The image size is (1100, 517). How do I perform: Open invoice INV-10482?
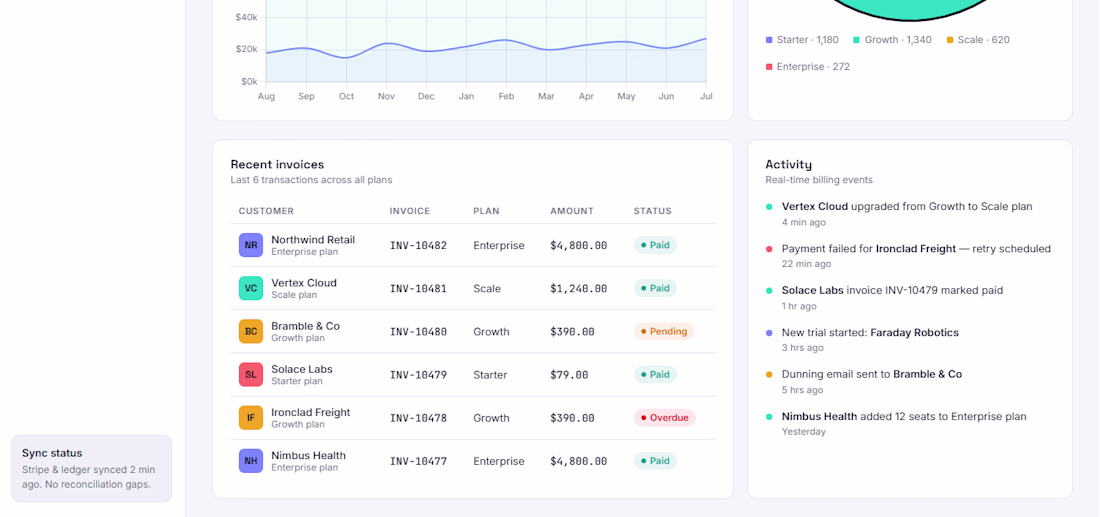pos(418,246)
